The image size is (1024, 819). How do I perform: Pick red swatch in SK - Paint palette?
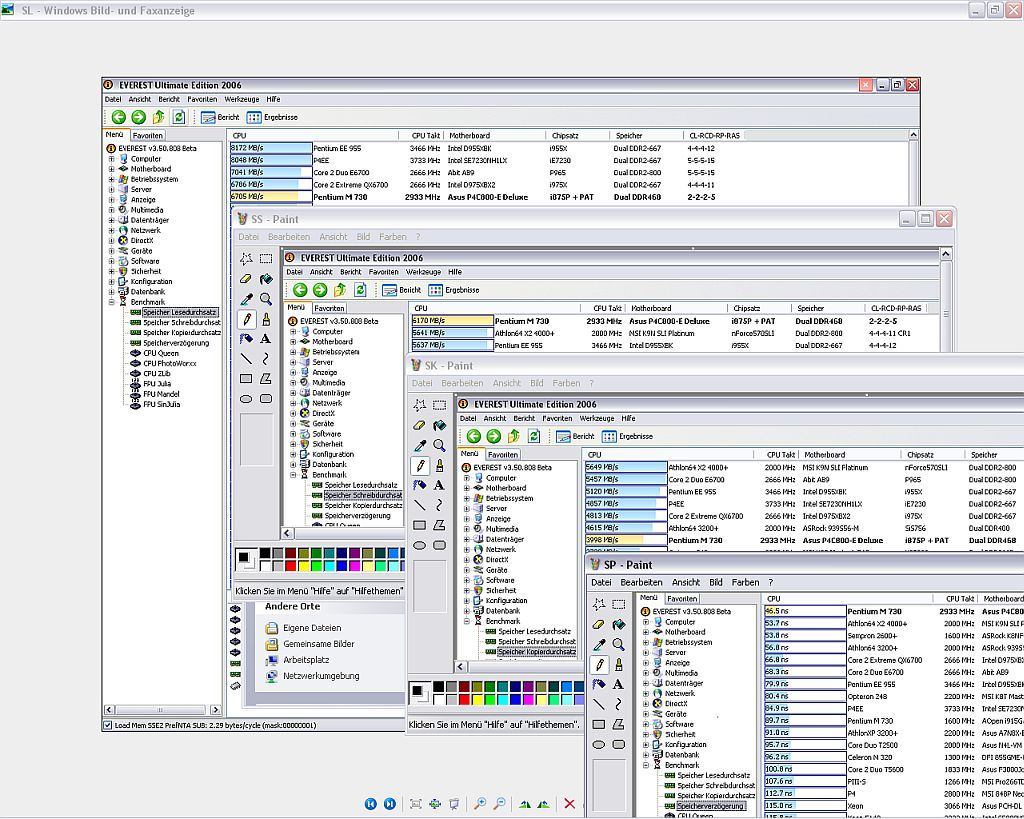(464, 699)
